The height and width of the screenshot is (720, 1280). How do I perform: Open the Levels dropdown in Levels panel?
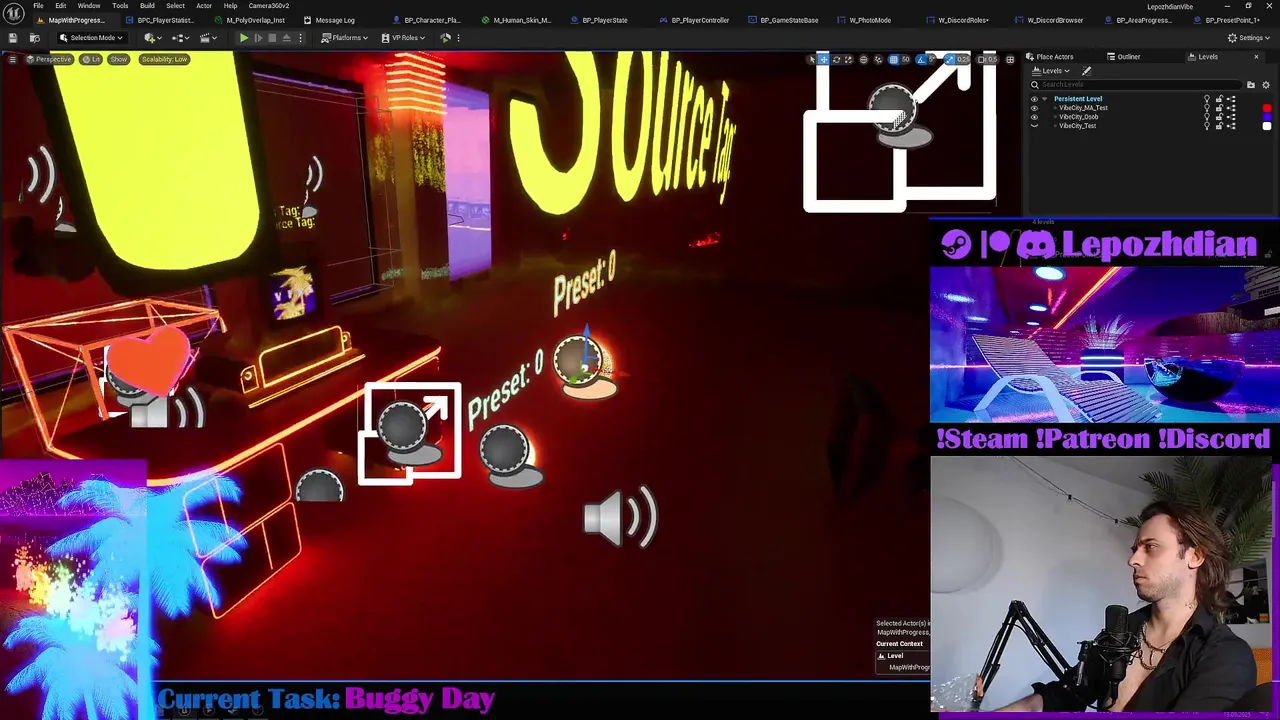coord(1053,71)
